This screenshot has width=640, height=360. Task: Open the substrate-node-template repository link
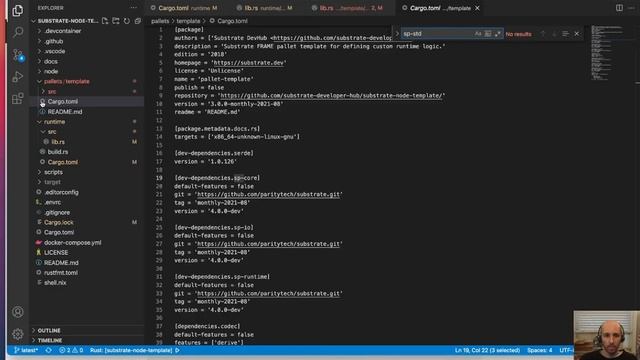coord(331,96)
